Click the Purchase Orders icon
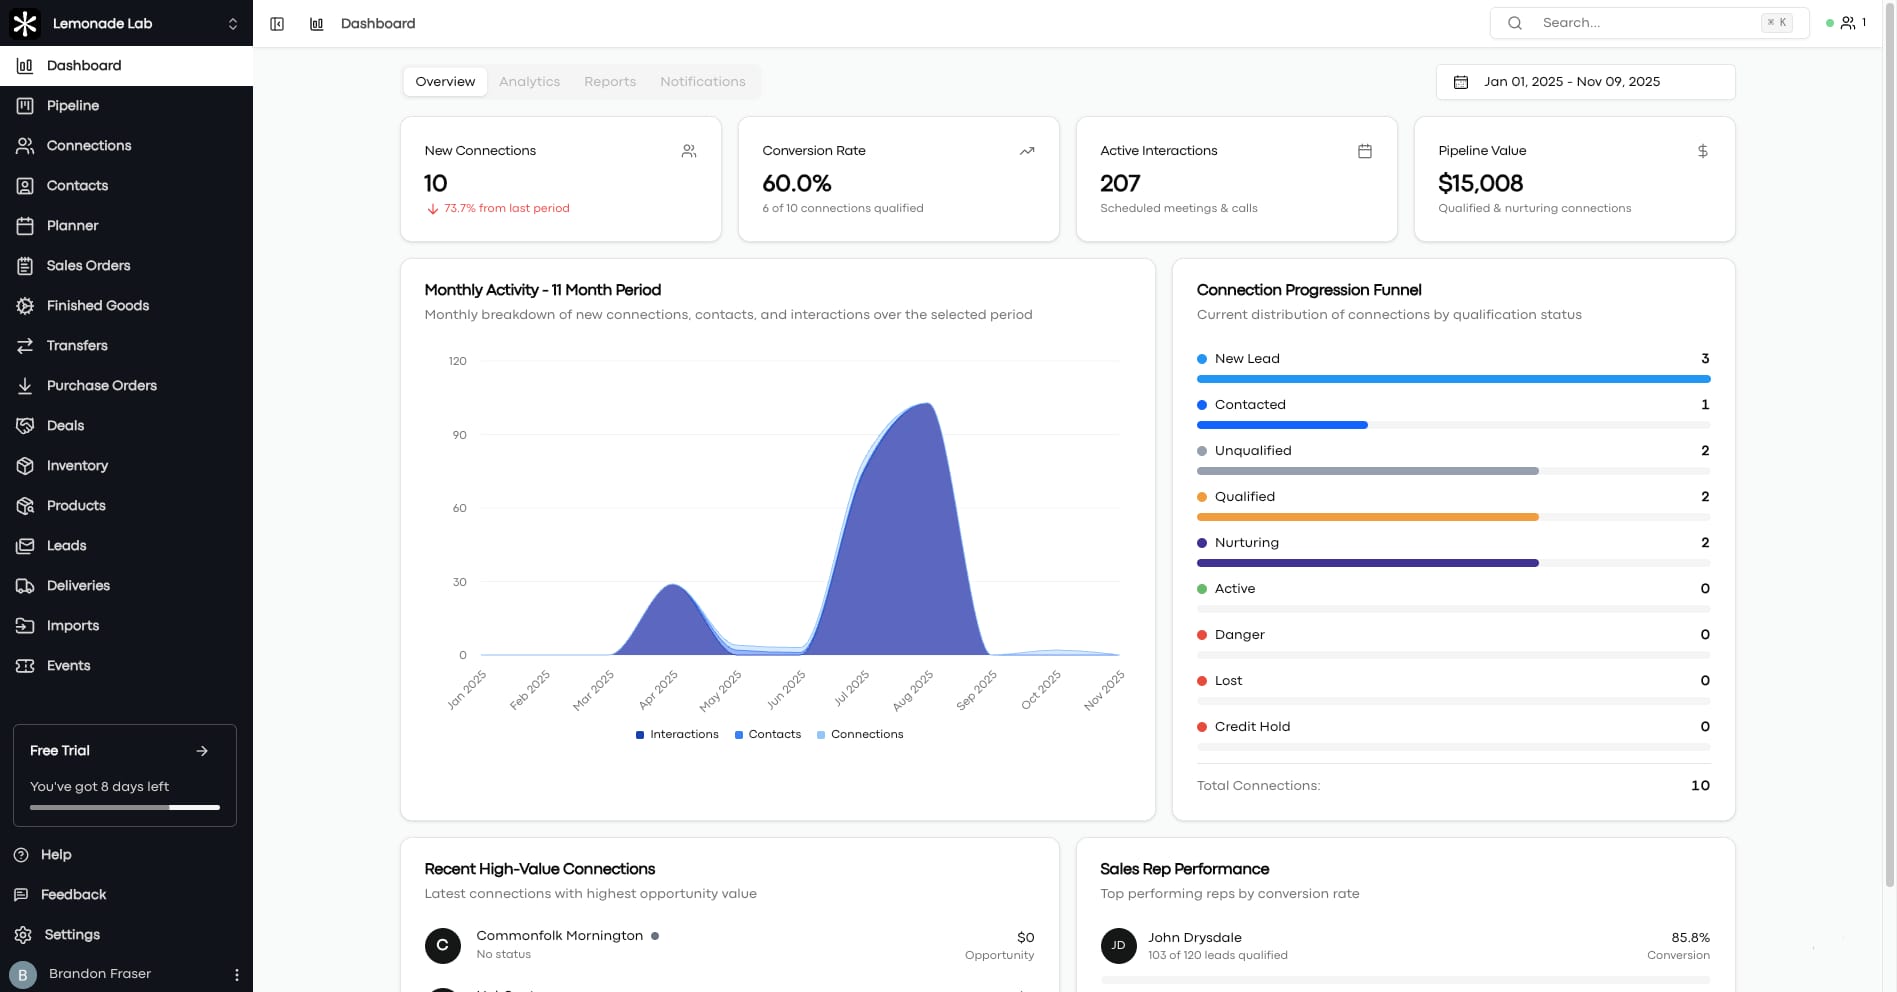1897x992 pixels. pyautogui.click(x=24, y=385)
